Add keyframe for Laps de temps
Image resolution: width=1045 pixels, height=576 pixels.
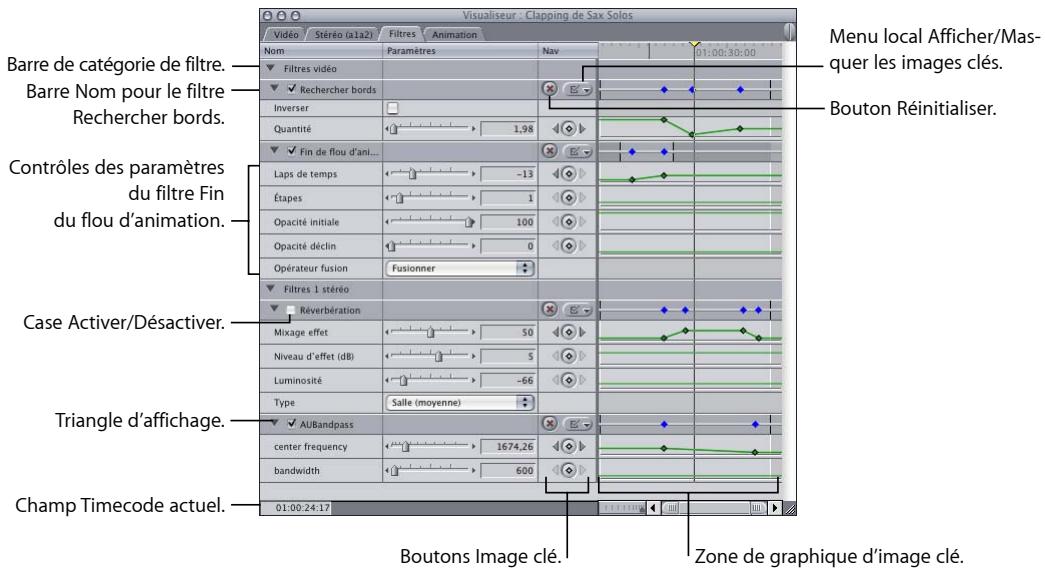point(568,174)
